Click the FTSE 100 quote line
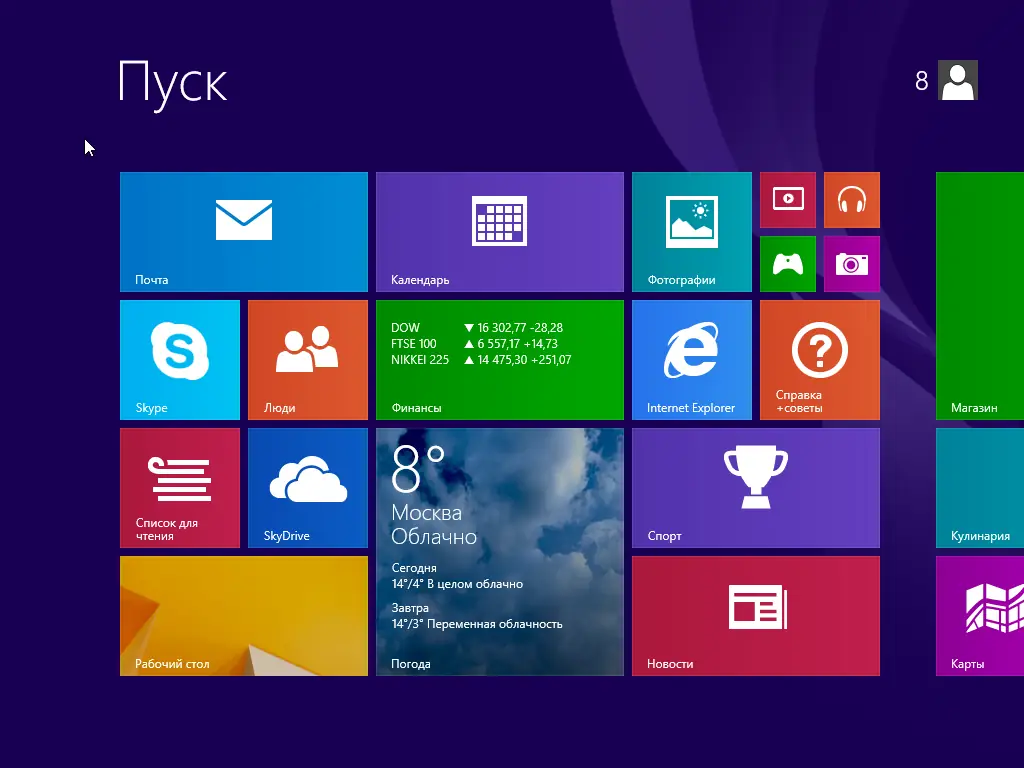This screenshot has width=1024, height=768. pos(474,344)
